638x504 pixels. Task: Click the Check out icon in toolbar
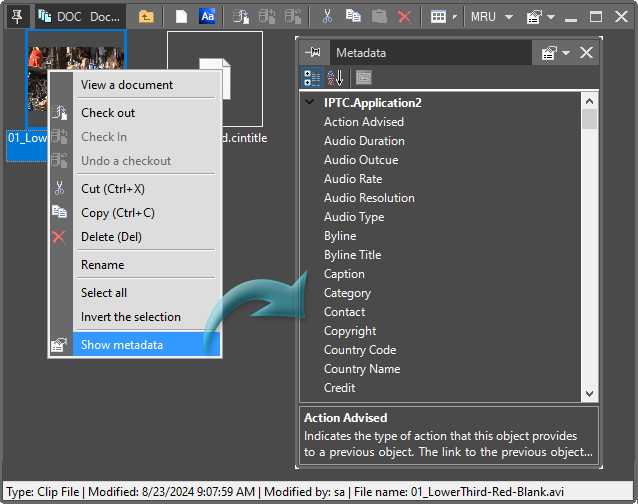pos(241,17)
